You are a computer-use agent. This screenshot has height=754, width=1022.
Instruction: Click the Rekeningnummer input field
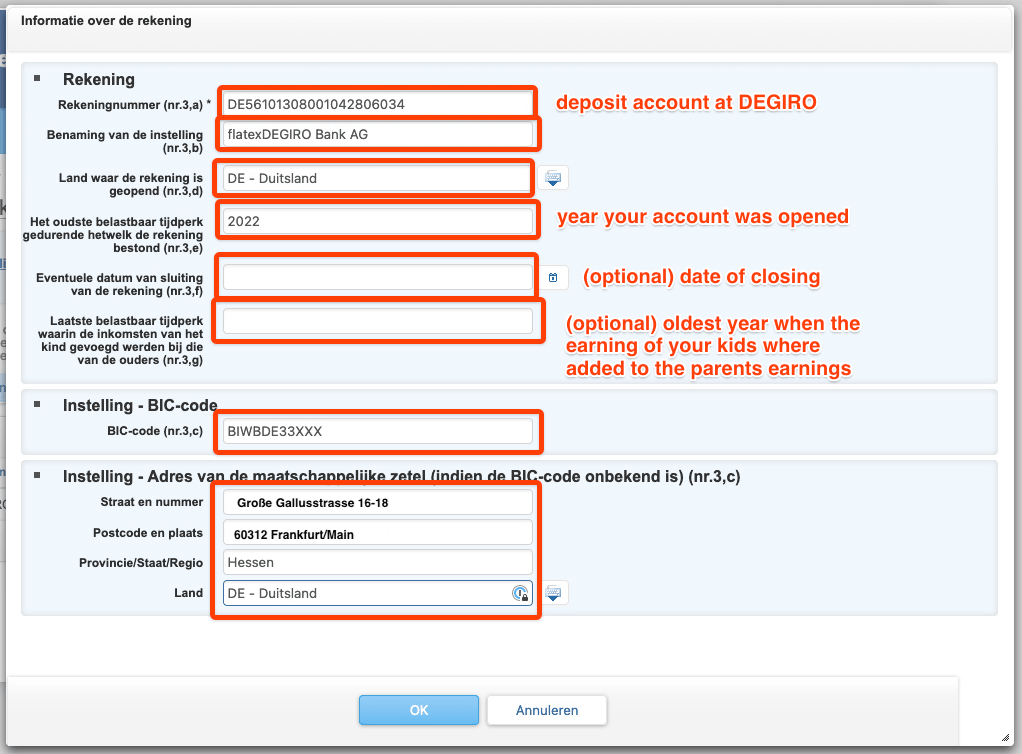[x=377, y=103]
